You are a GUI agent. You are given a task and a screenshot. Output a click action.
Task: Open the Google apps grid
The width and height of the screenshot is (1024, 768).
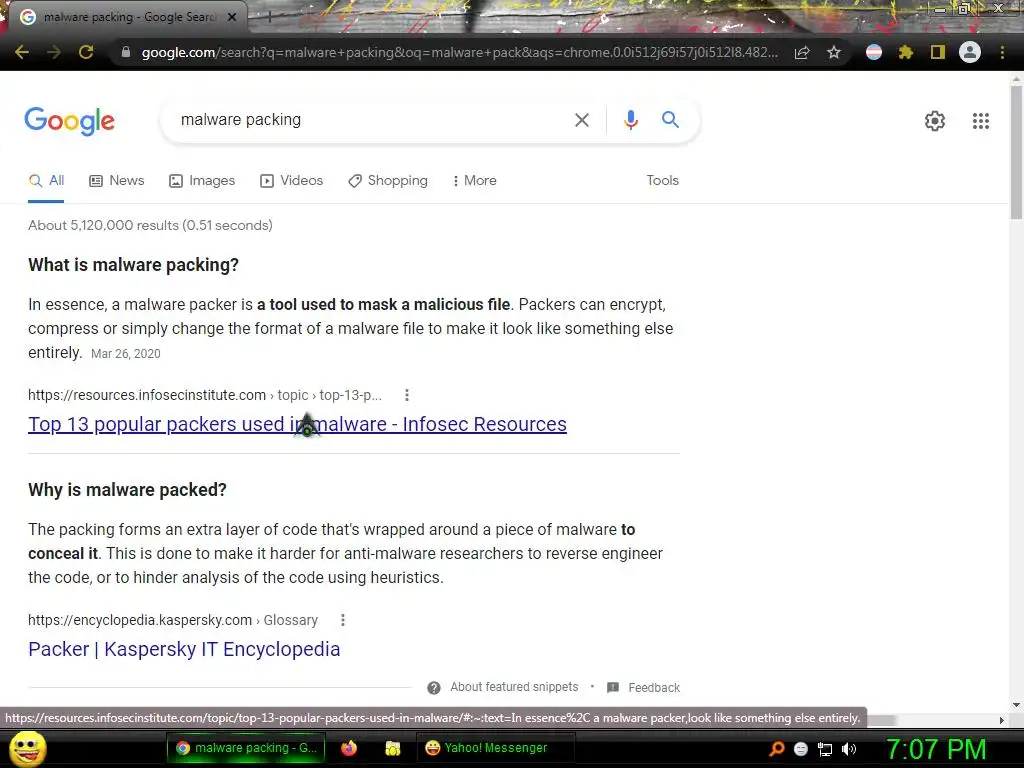(x=980, y=121)
